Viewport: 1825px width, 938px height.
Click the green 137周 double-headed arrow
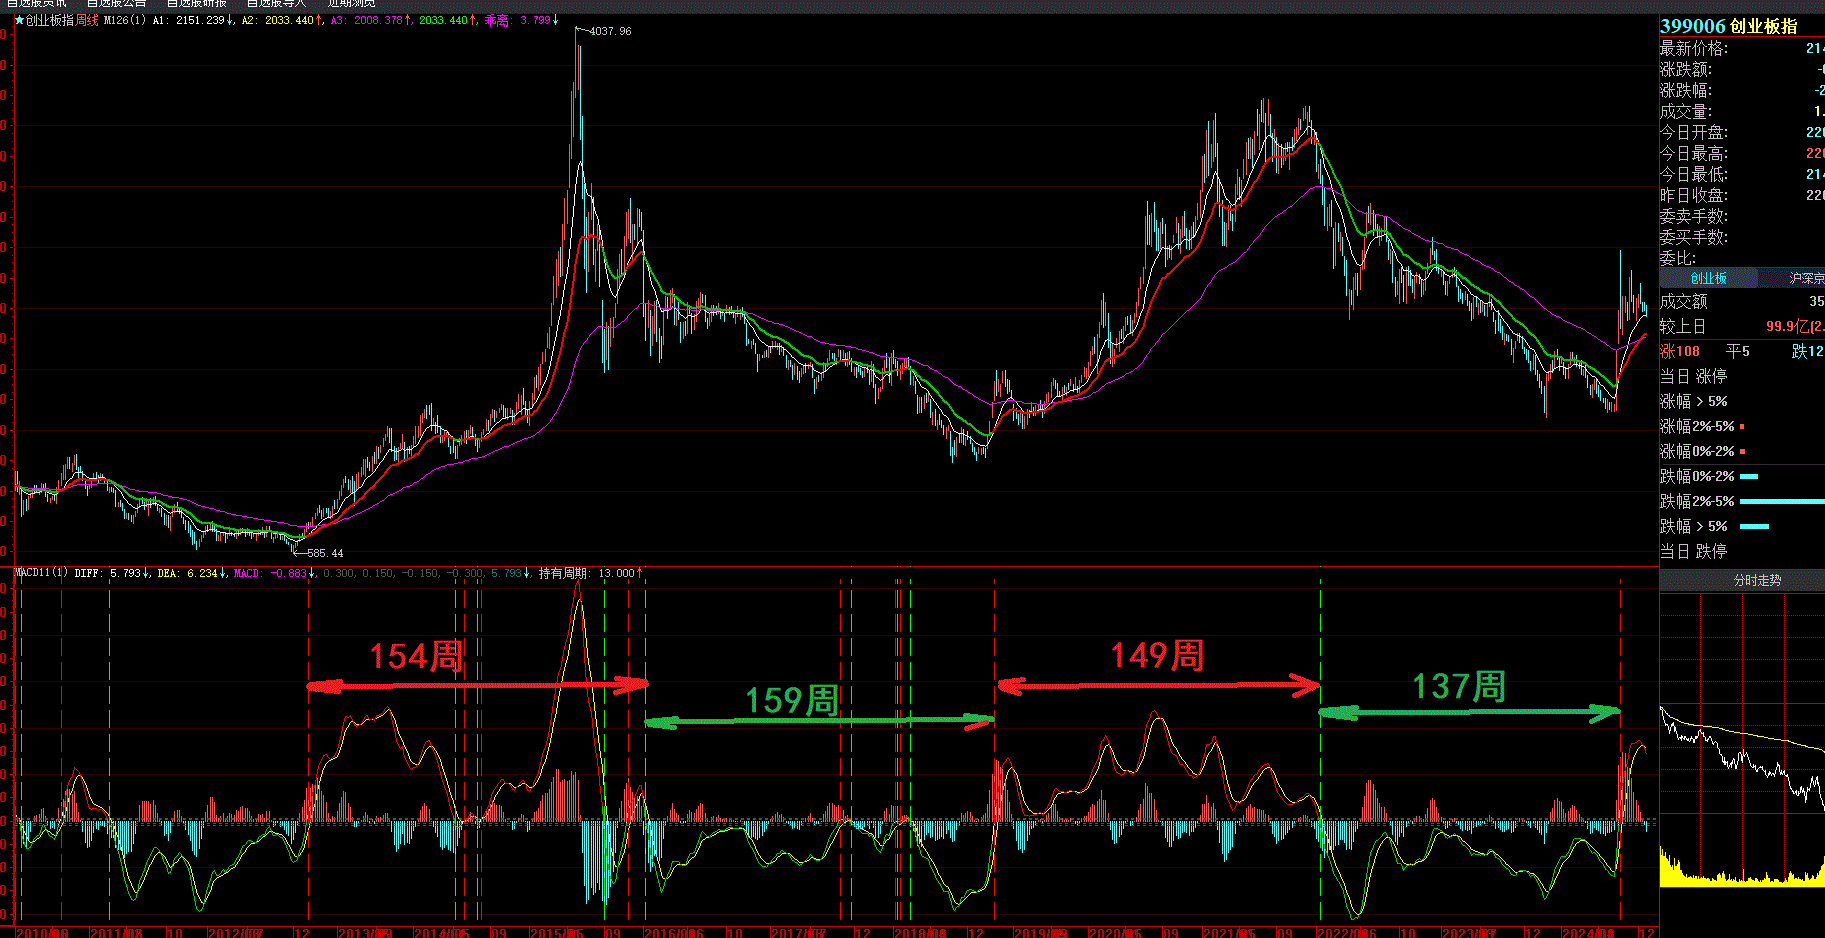pyautogui.click(x=1469, y=712)
